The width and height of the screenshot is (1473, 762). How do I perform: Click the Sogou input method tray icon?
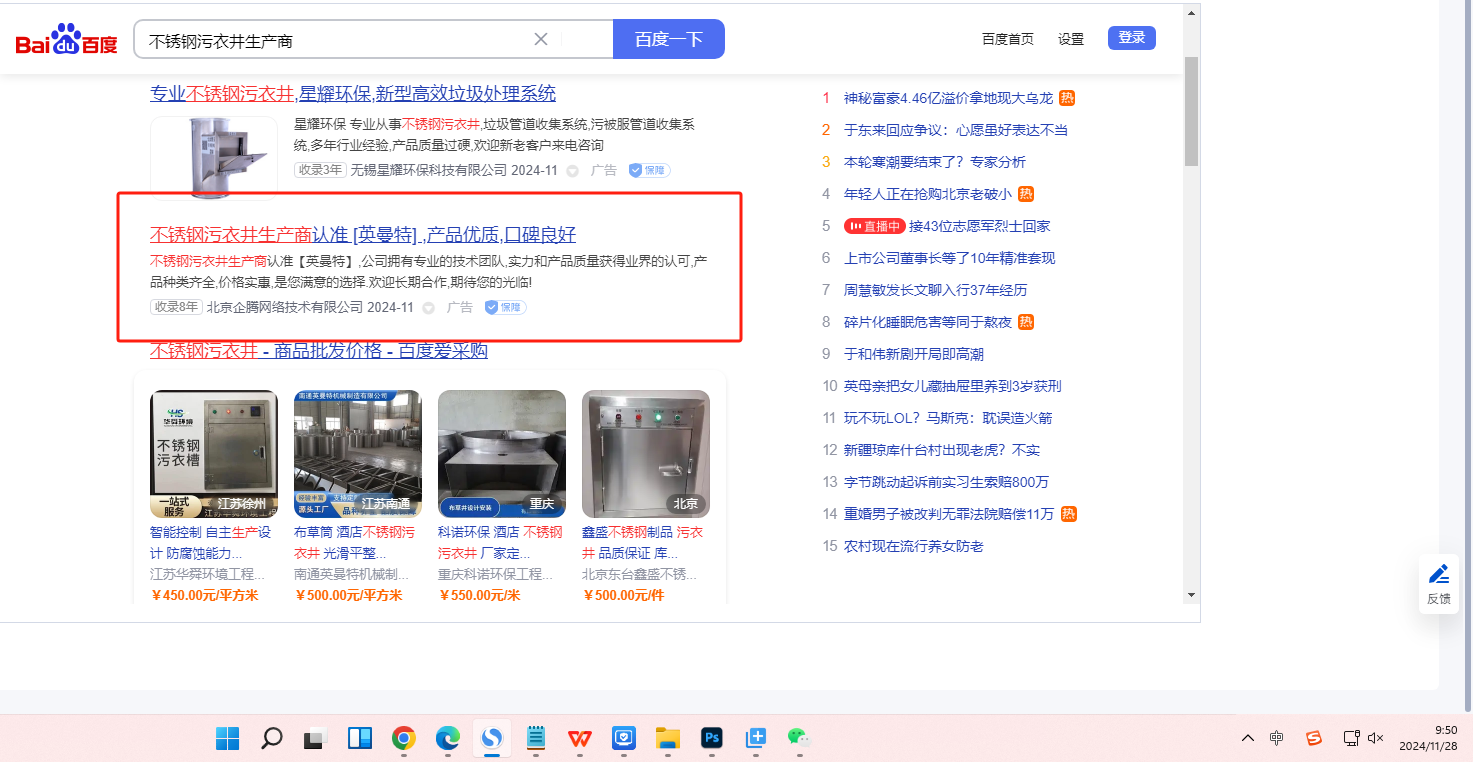click(1314, 738)
